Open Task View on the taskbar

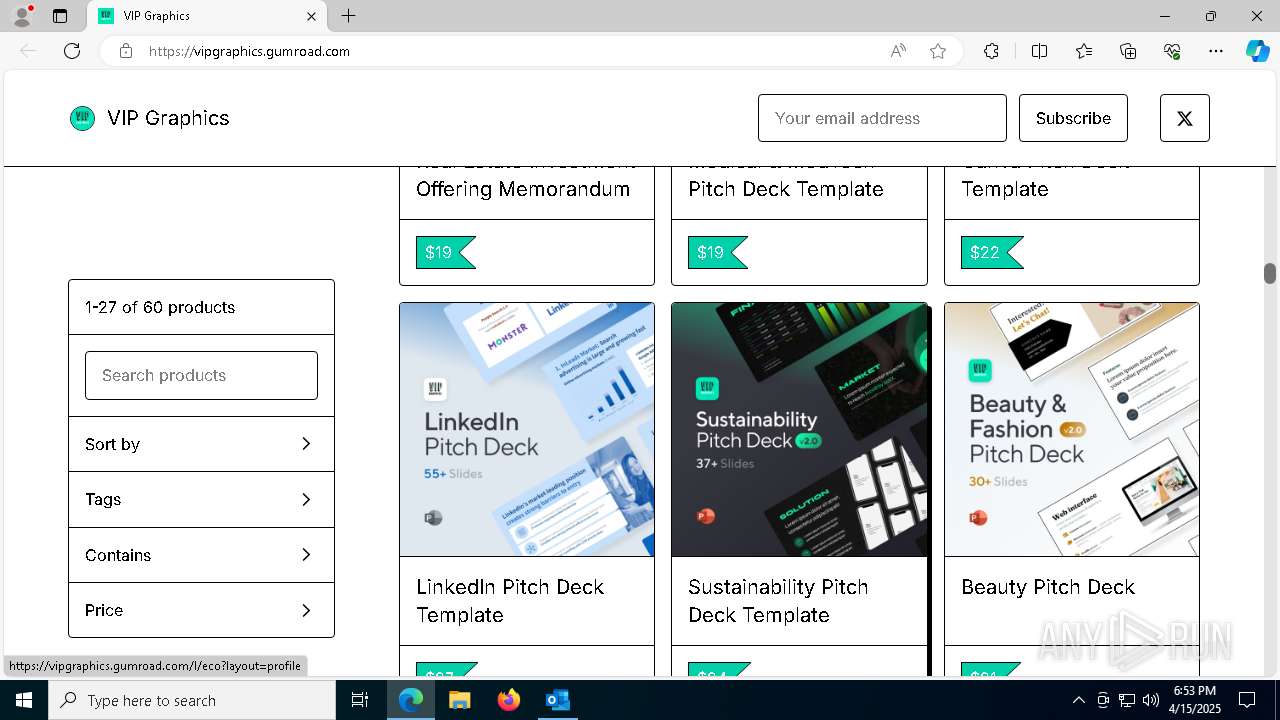(x=360, y=700)
